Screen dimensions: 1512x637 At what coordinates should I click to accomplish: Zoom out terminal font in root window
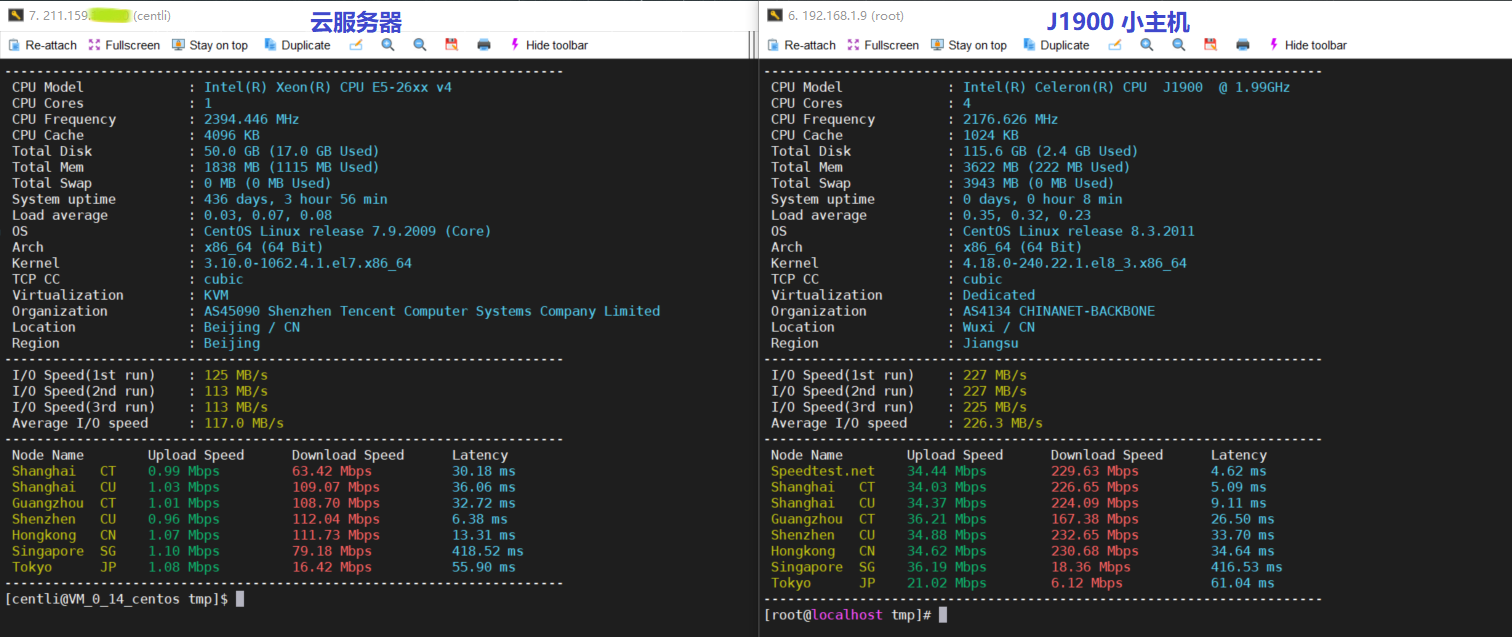[1179, 45]
